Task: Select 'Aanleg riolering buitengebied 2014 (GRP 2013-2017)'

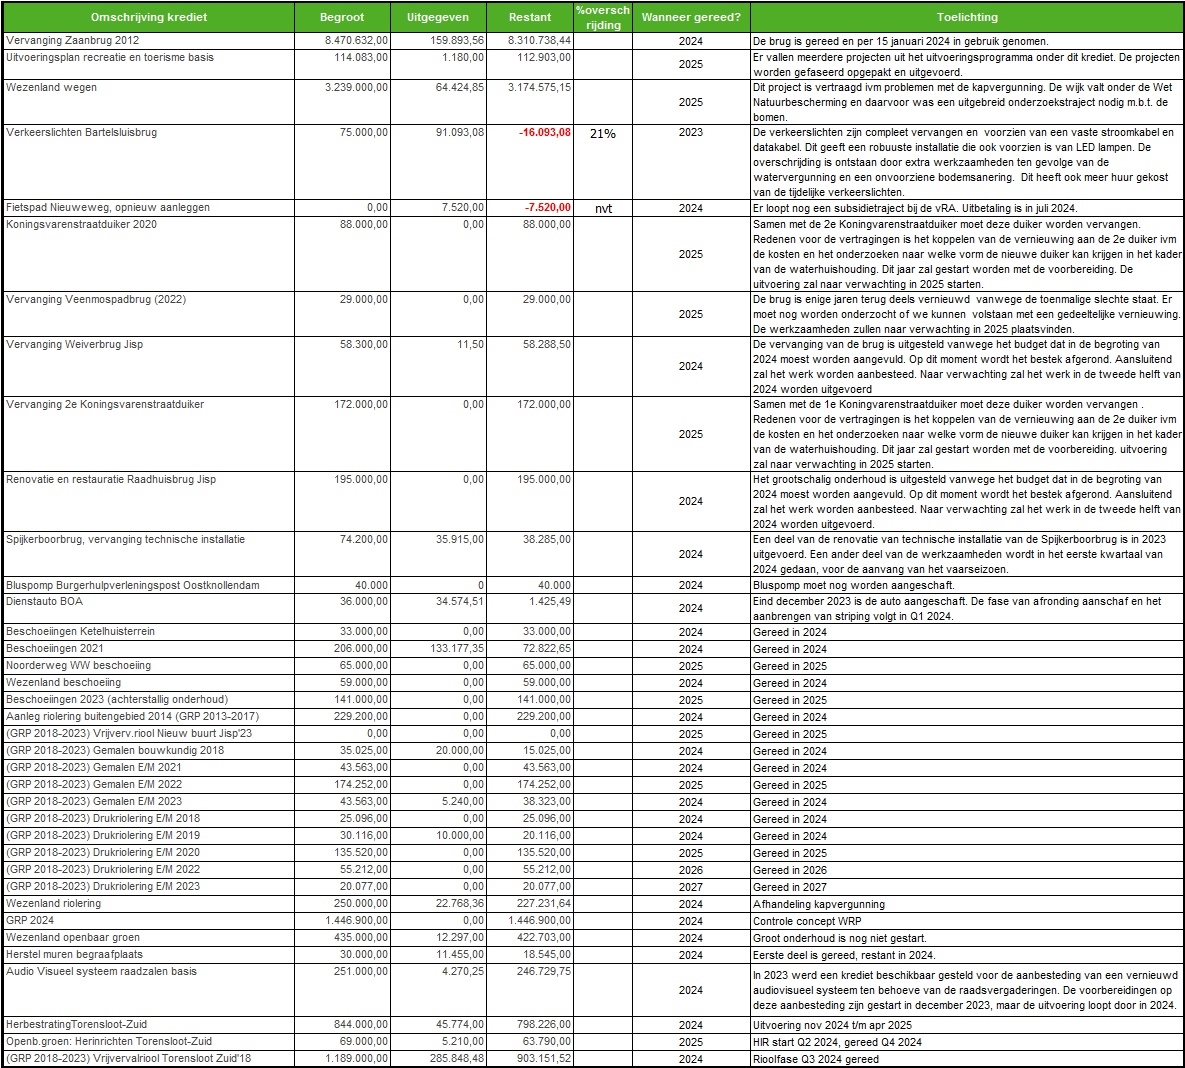Action: point(132,717)
